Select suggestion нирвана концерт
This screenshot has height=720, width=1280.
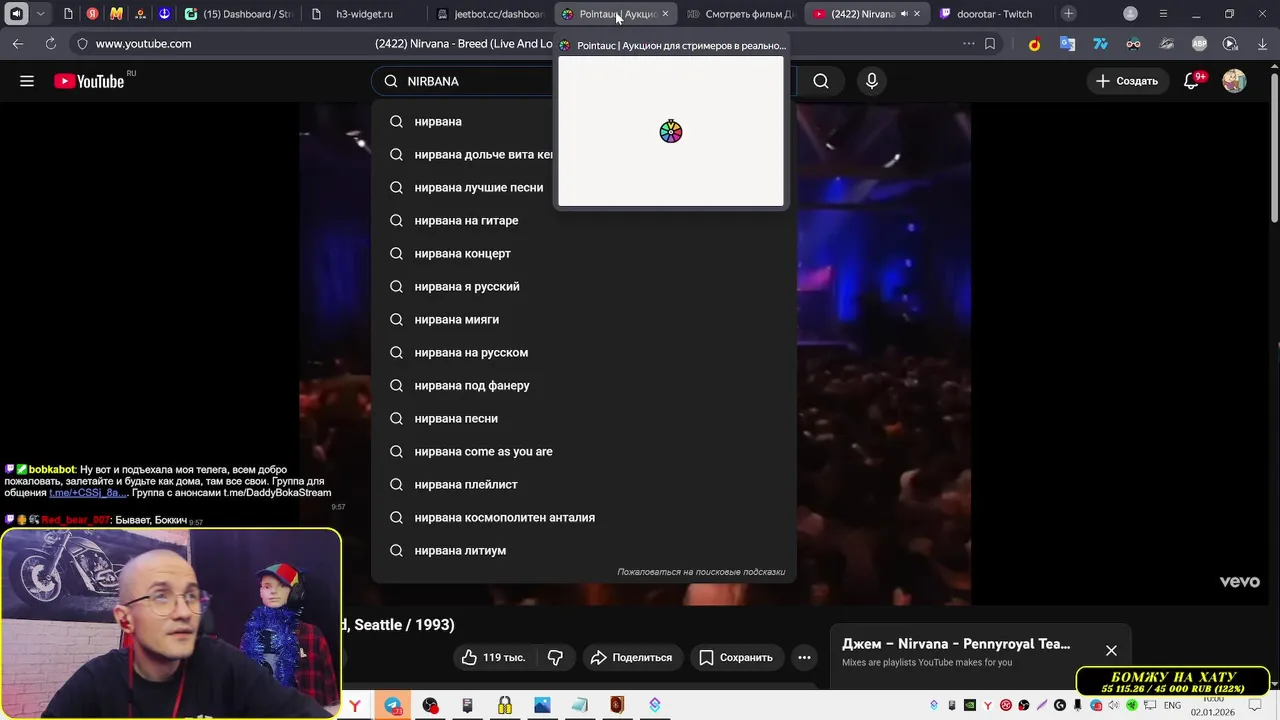583,253
